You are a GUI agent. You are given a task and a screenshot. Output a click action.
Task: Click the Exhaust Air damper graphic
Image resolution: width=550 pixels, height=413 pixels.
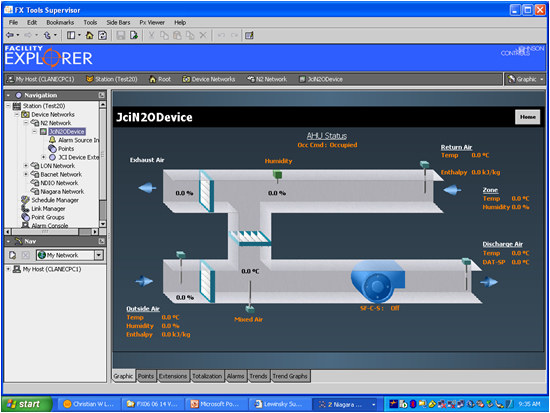pyautogui.click(x=206, y=191)
